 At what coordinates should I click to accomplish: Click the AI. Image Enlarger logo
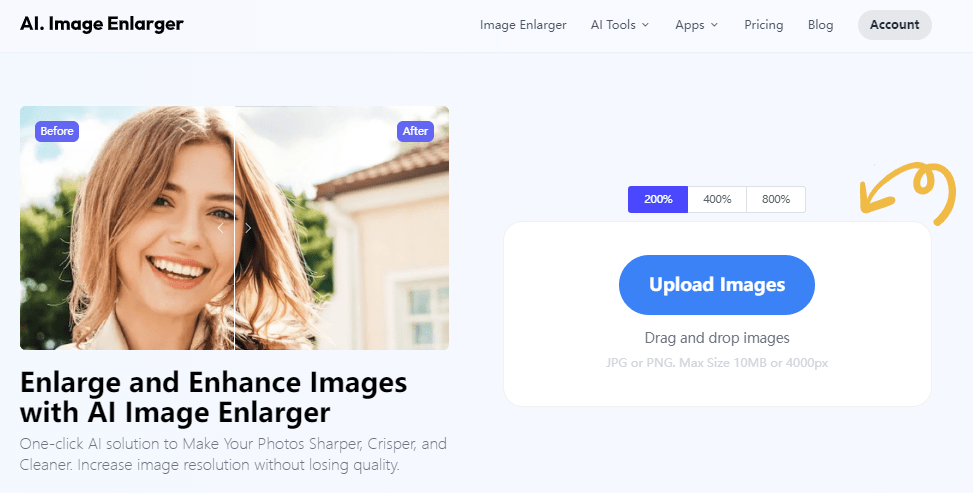click(101, 24)
